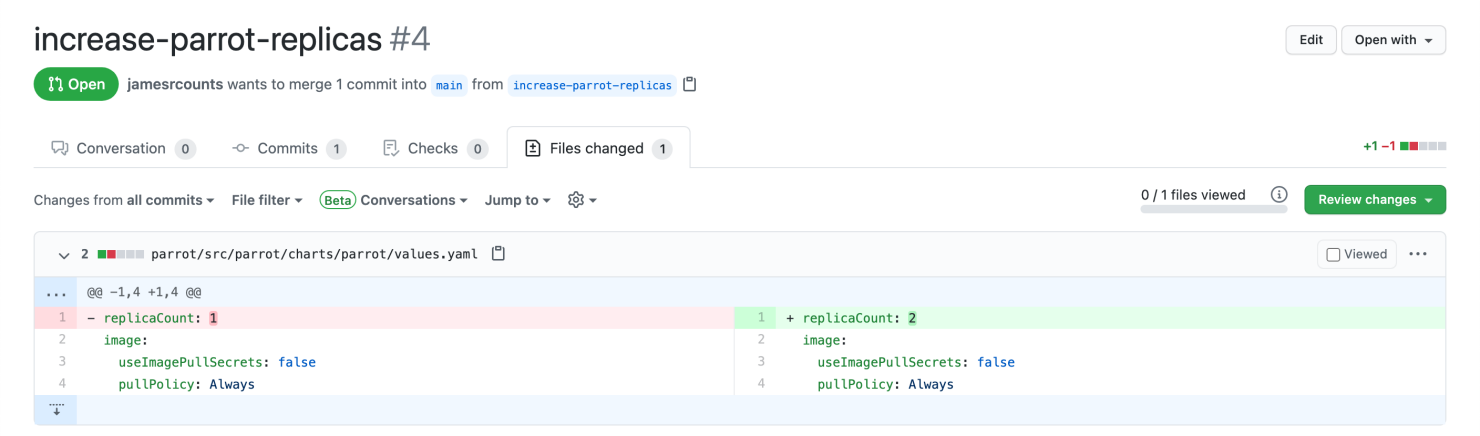Open the File filter dropdown
Screen dimensions: 1480x436
tap(267, 200)
